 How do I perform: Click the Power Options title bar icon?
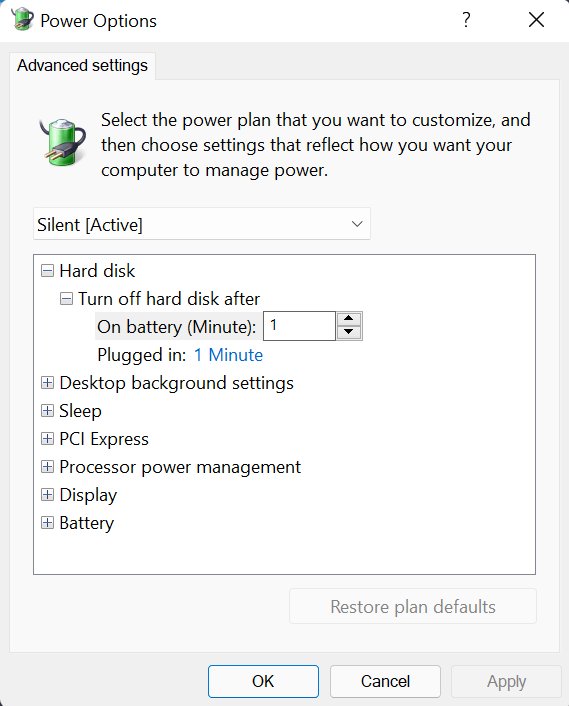point(22,19)
